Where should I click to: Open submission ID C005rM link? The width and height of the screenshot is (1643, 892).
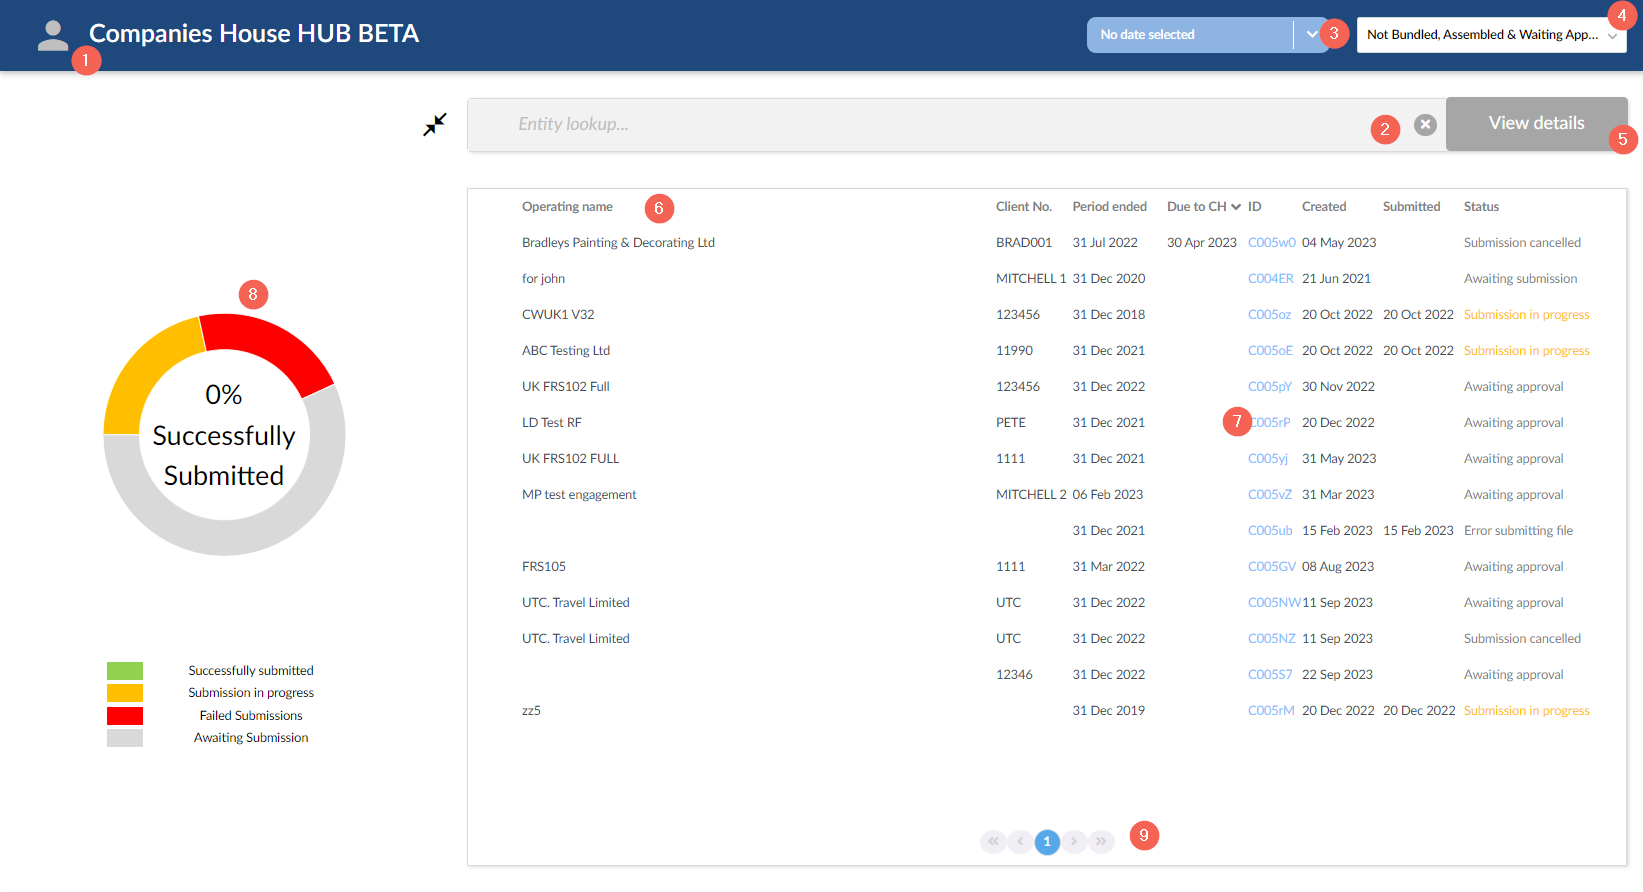(x=1271, y=711)
